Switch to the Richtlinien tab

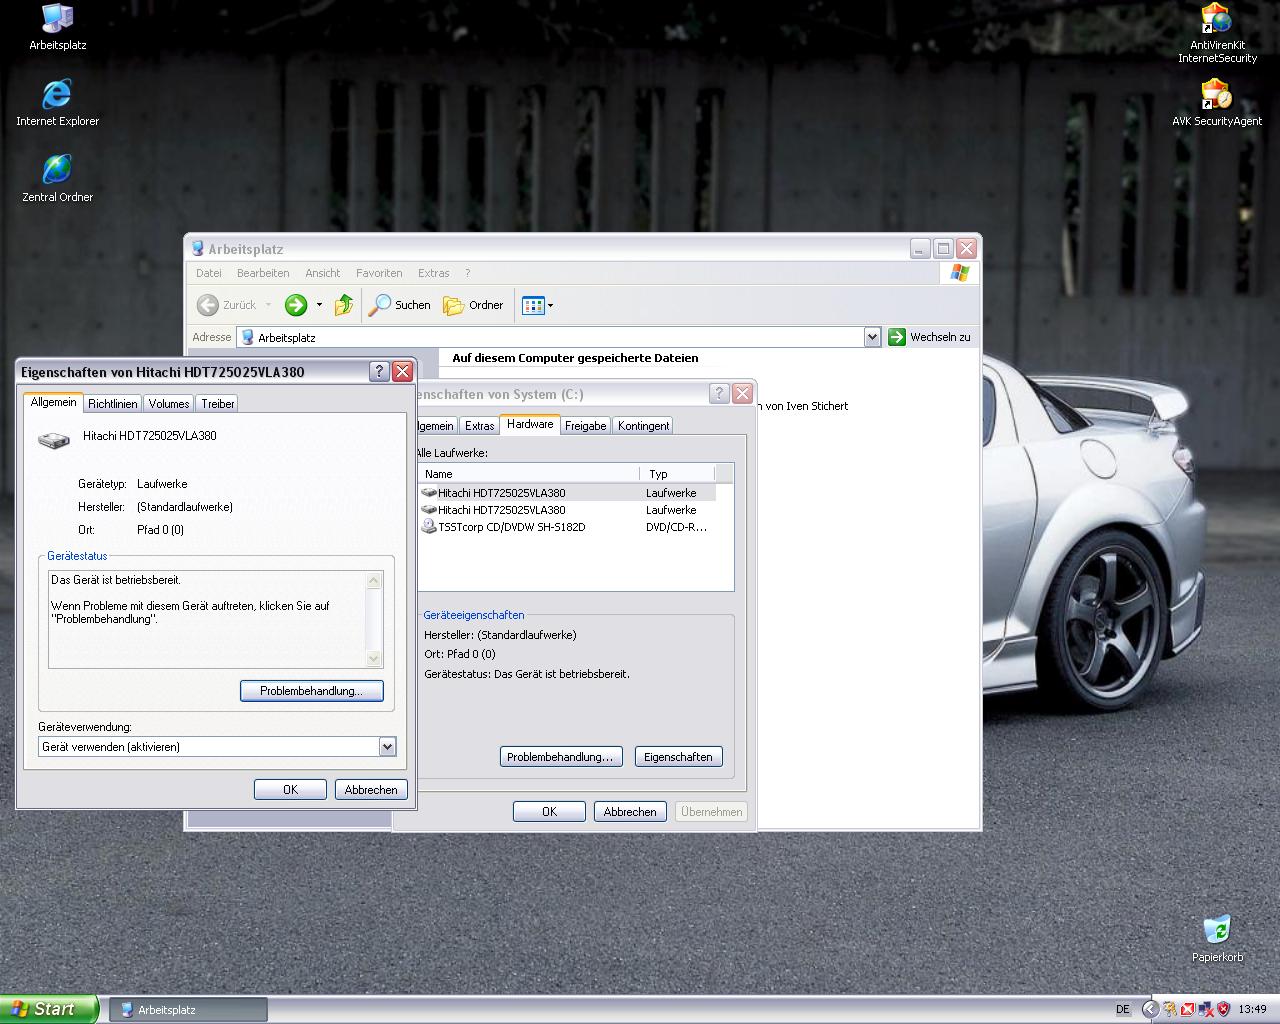112,404
